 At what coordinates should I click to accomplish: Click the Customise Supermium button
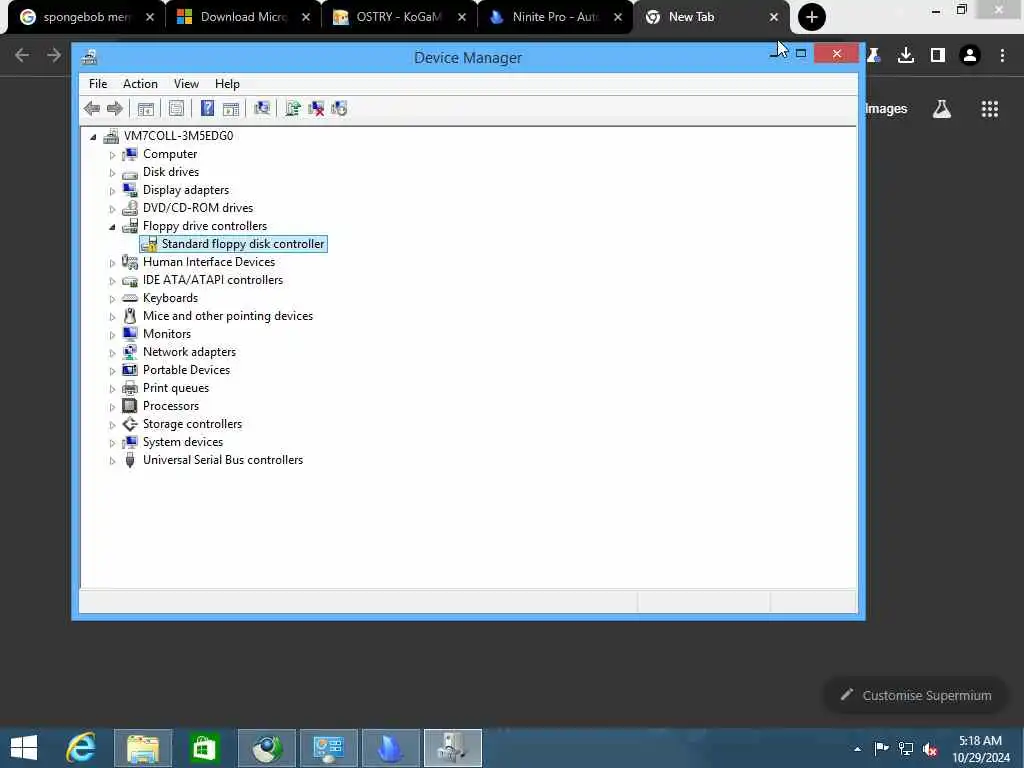[x=916, y=696]
